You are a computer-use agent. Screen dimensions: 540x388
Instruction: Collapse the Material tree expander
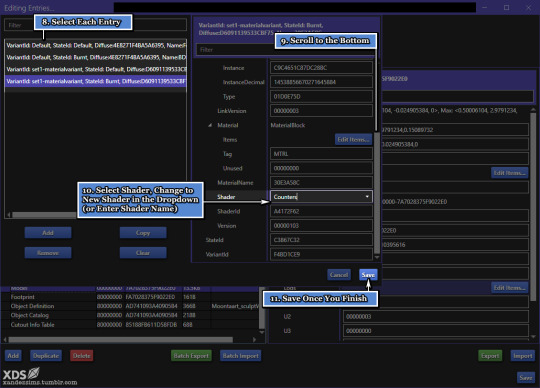pos(210,125)
